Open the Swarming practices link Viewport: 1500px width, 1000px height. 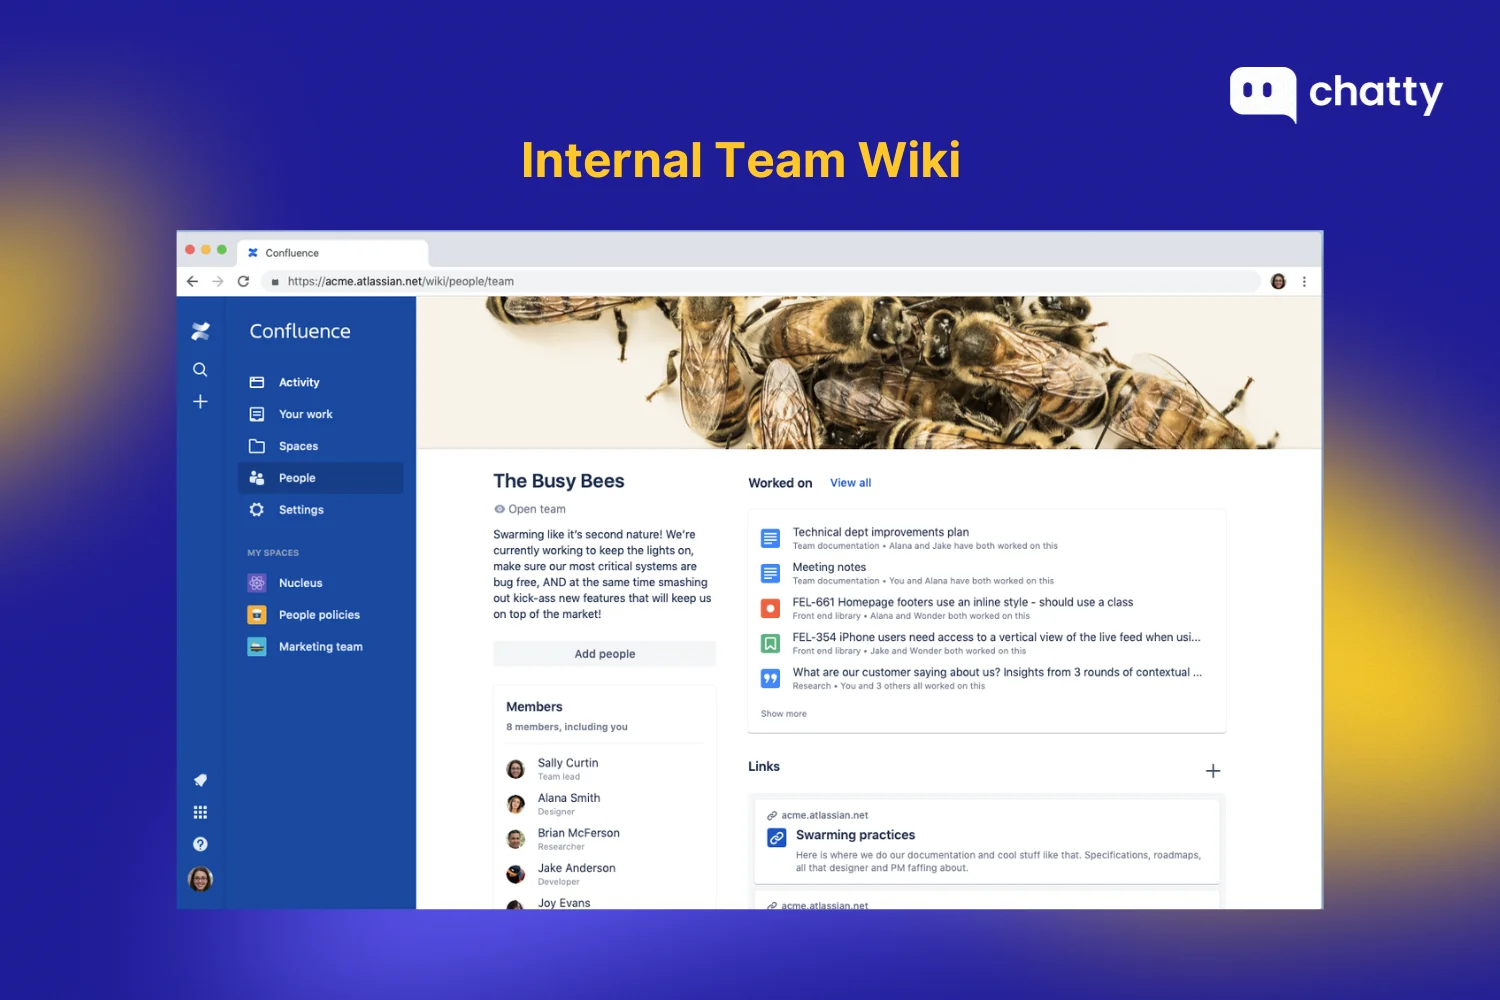coord(855,835)
